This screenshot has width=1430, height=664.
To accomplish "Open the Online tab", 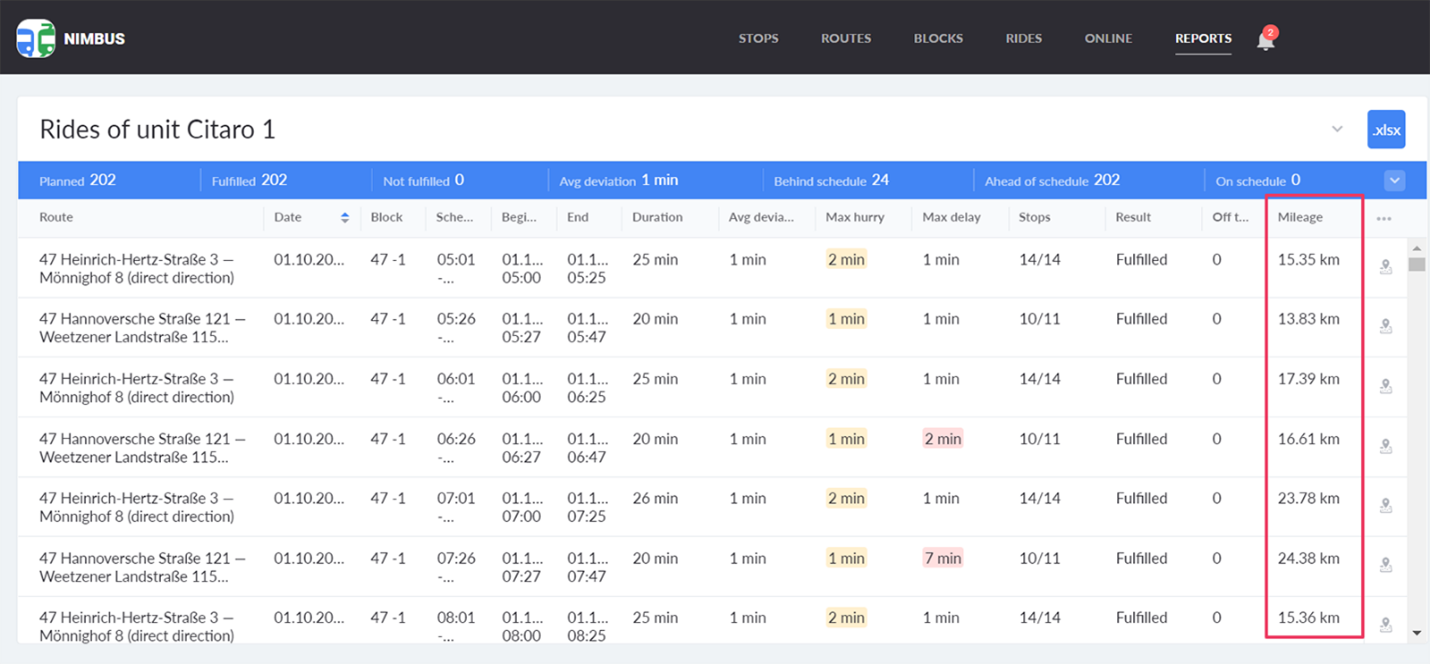I will point(1108,38).
